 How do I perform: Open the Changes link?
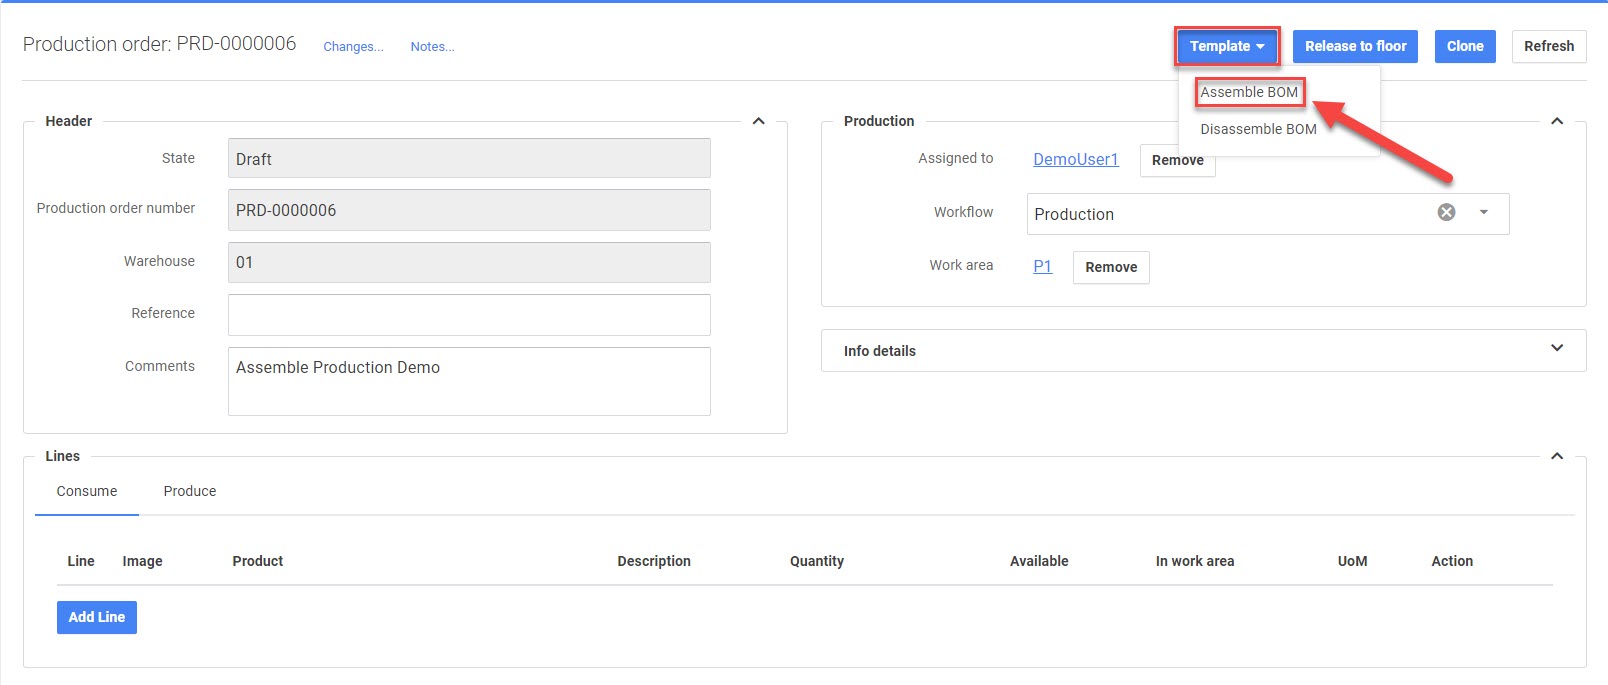click(x=353, y=47)
